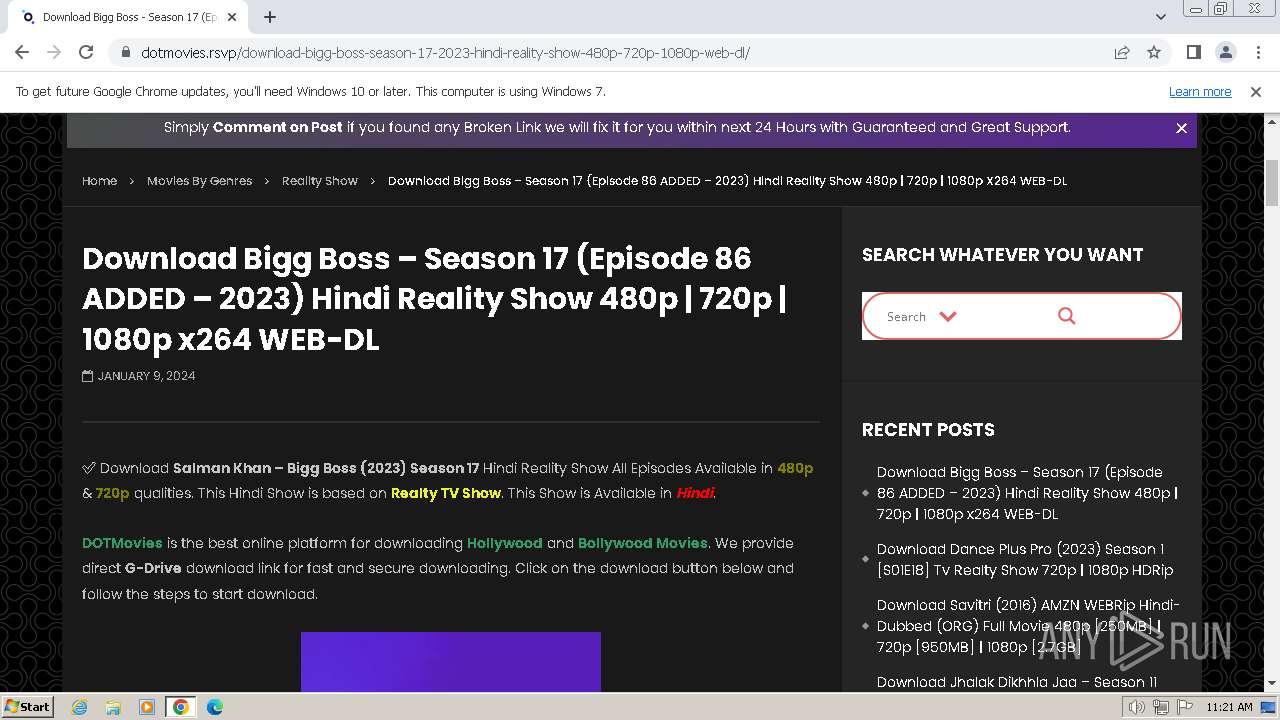
Task: Open recent post Bigg Boss Season 17
Action: point(1027,493)
